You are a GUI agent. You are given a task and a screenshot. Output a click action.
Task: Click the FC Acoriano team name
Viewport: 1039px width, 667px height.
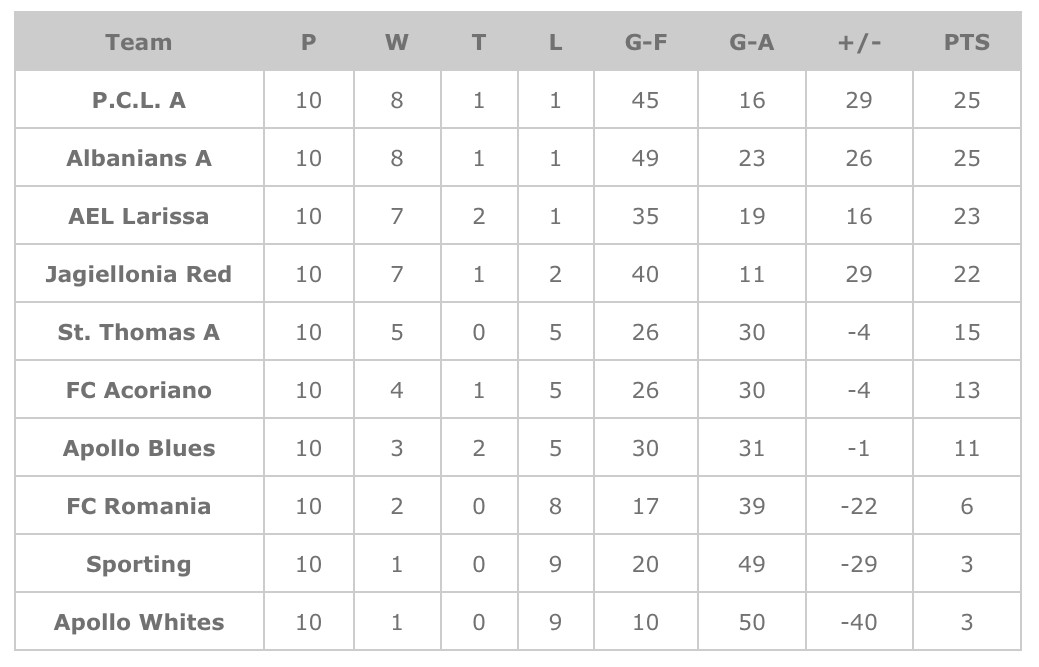138,390
